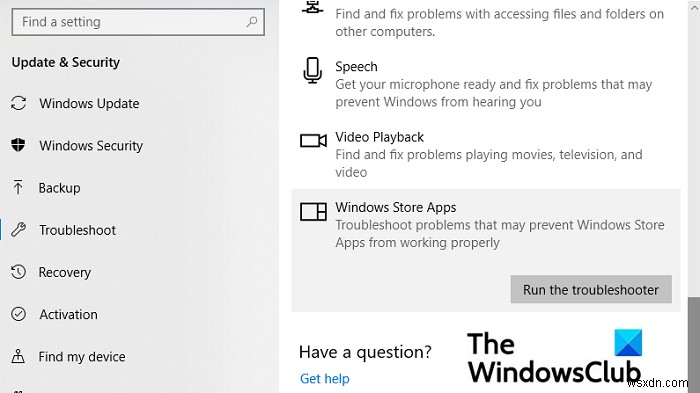The height and width of the screenshot is (393, 700).
Task: Click the Video Playback camera icon
Action: (x=313, y=141)
